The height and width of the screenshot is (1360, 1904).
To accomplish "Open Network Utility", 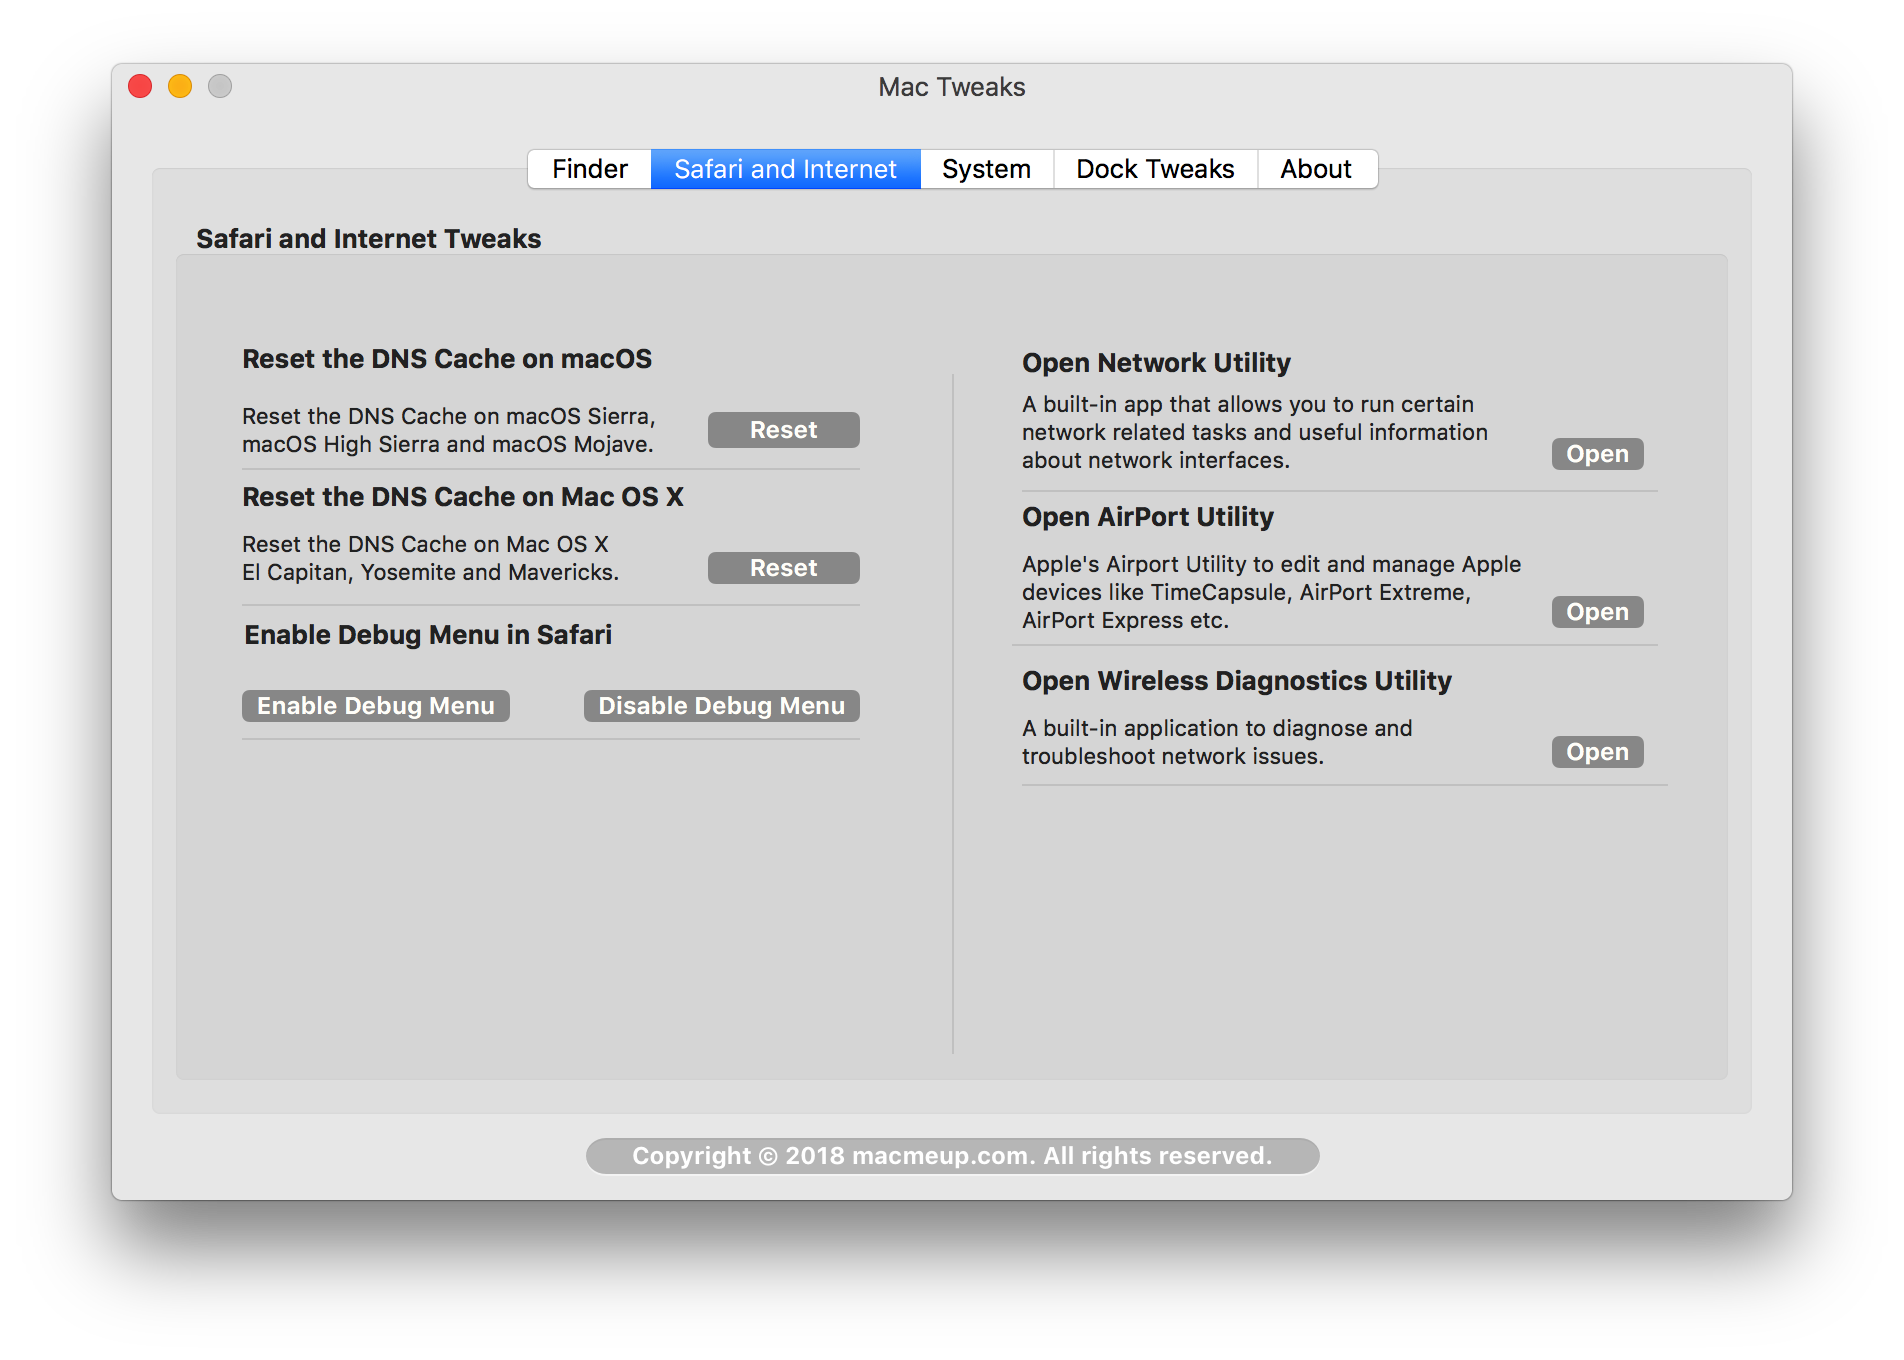I will [x=1597, y=454].
